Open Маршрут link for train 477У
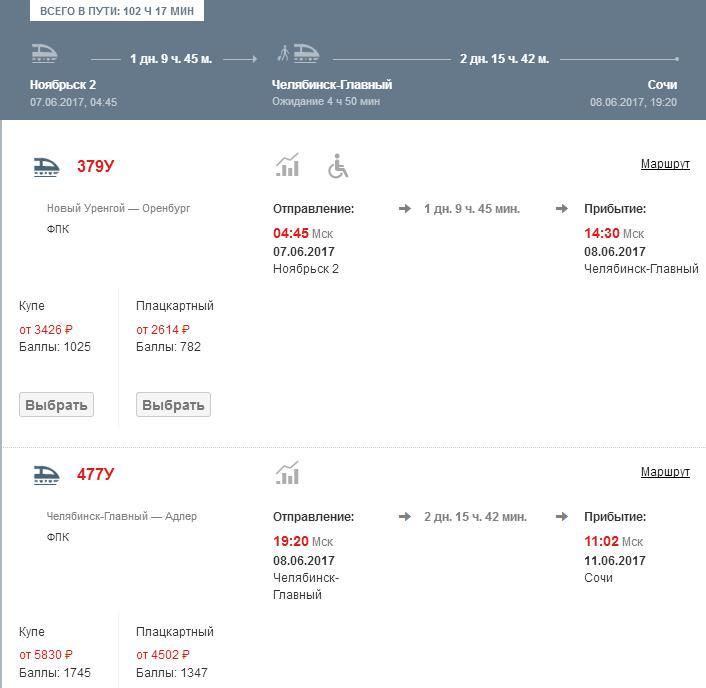Image resolution: width=706 pixels, height=688 pixels. [x=665, y=472]
